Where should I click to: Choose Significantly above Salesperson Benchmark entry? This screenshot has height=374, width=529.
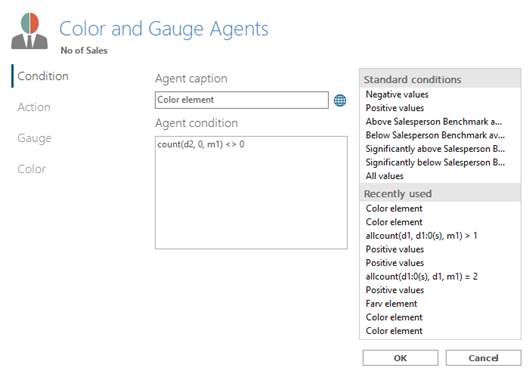(435, 149)
